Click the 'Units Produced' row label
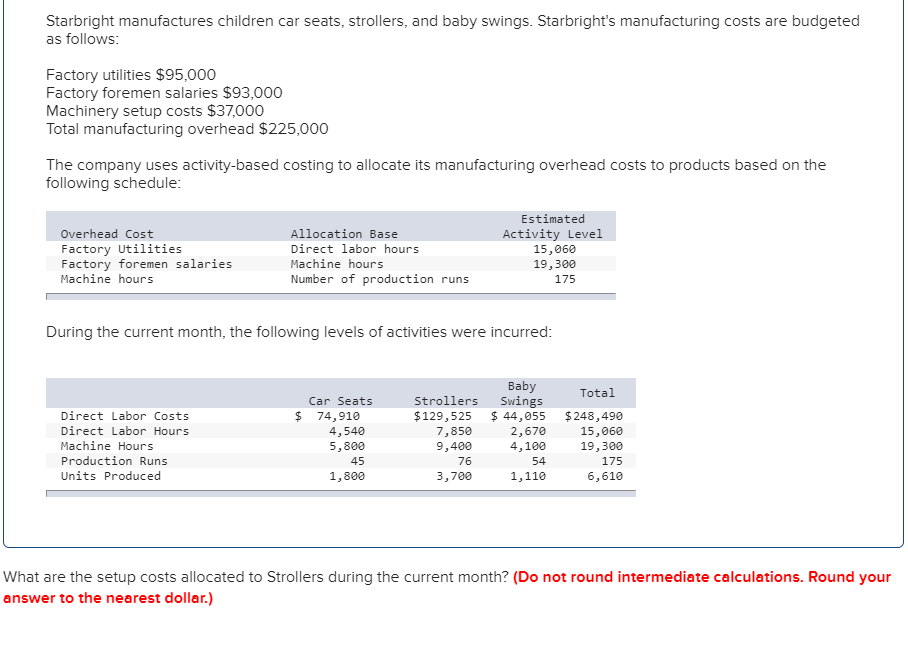This screenshot has width=908, height=659. [111, 476]
